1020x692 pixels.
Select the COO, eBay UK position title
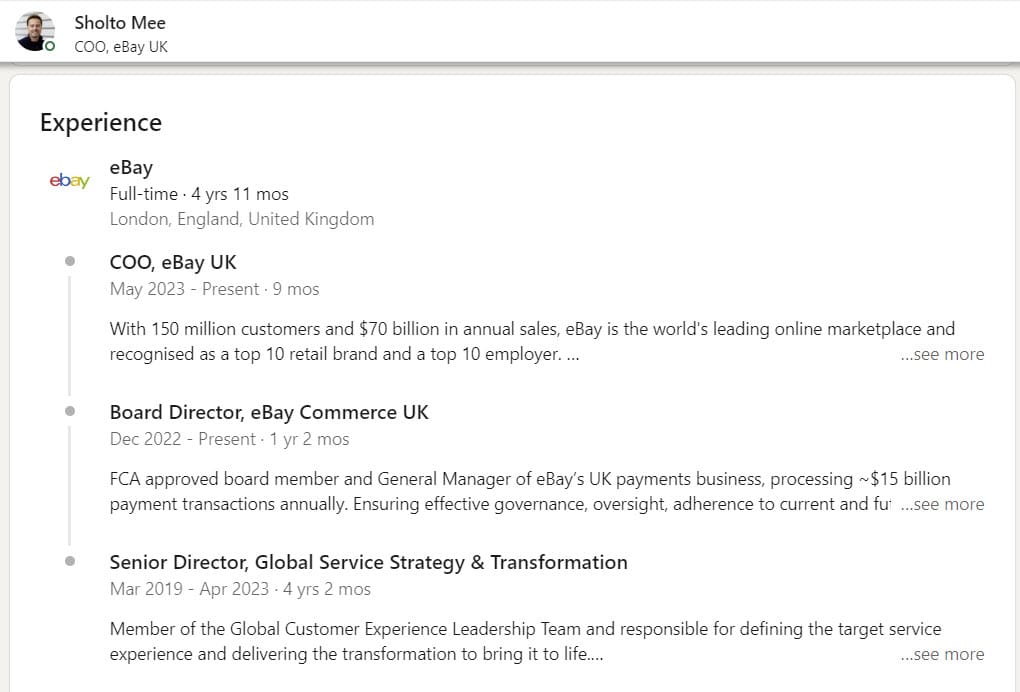[x=173, y=262]
